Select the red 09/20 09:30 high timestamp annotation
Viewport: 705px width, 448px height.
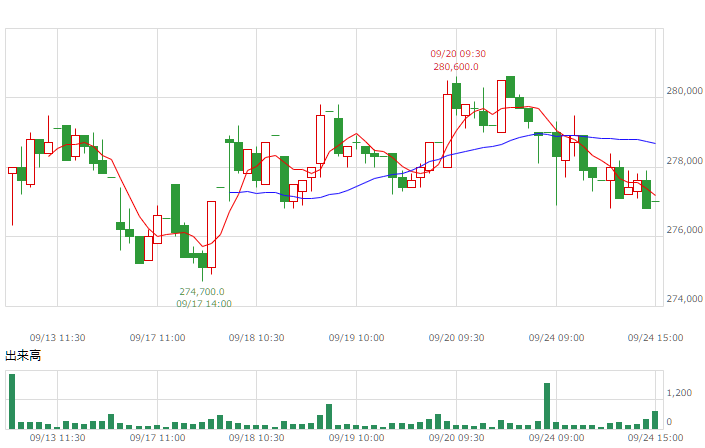(x=458, y=54)
